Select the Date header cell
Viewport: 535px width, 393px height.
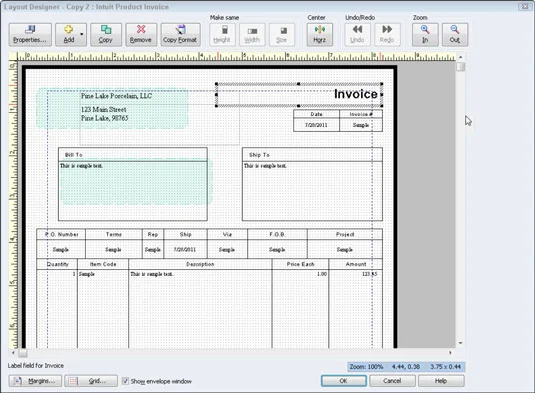(316, 114)
